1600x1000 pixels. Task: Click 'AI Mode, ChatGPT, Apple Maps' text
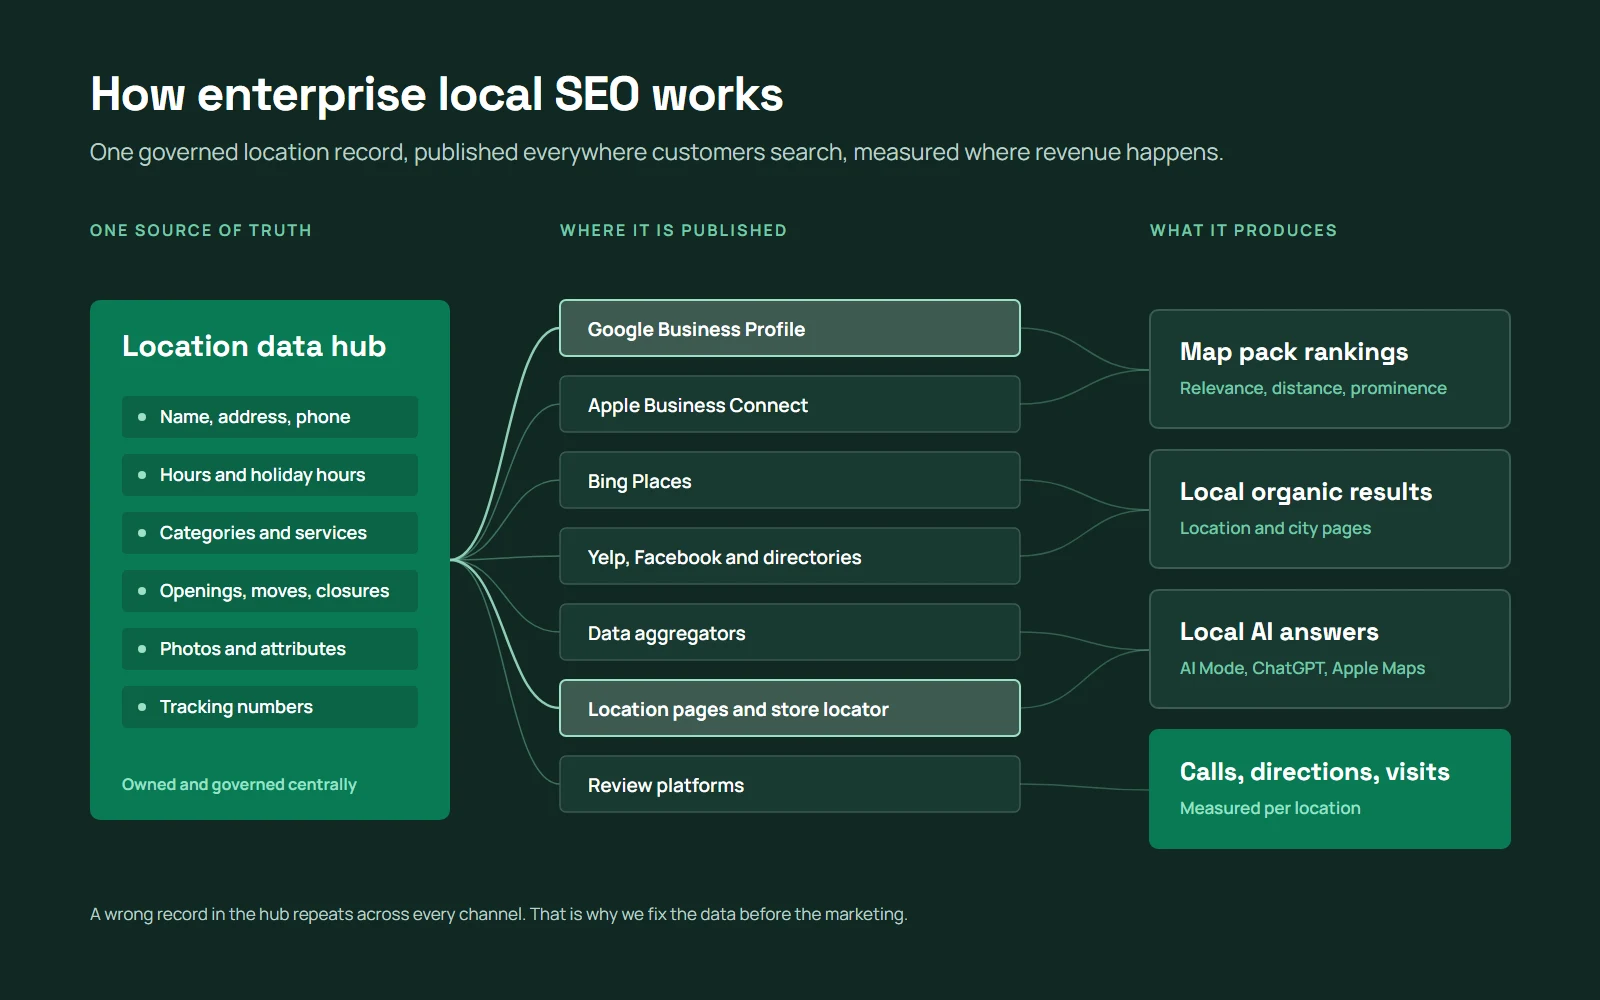(1302, 668)
